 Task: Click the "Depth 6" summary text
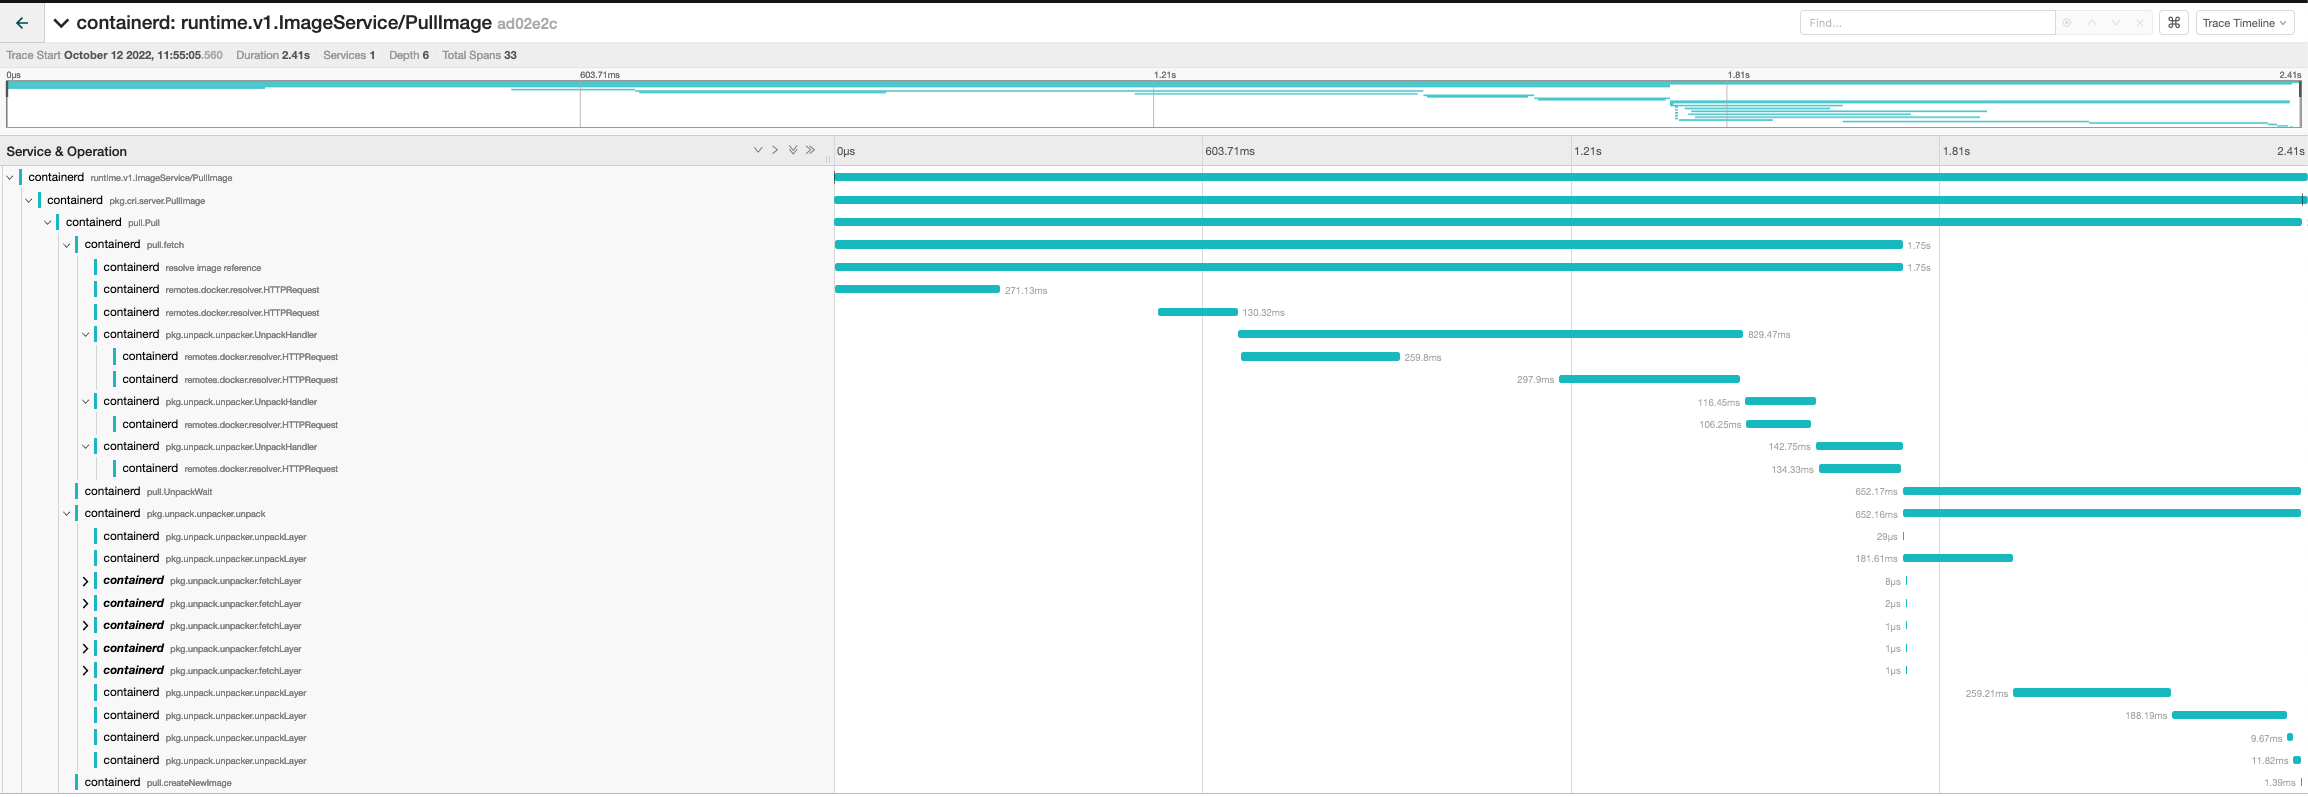[409, 55]
